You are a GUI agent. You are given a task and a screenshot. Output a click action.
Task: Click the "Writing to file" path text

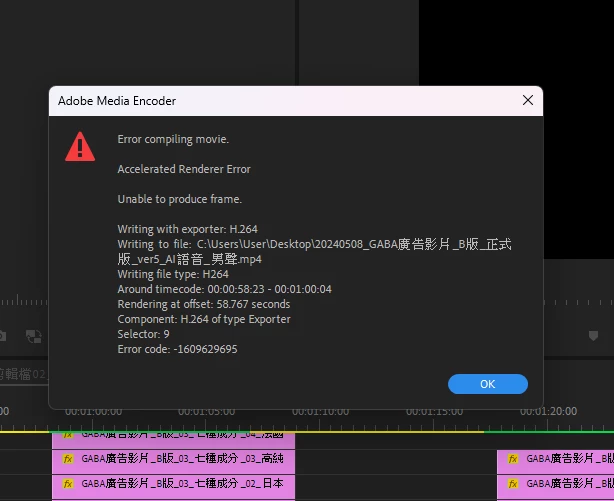tap(314, 251)
